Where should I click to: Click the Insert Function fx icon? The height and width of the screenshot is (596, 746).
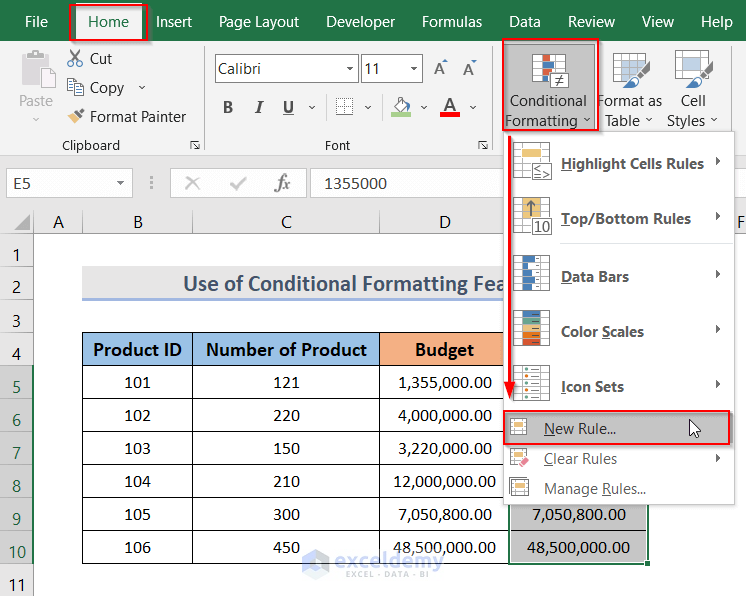[283, 183]
